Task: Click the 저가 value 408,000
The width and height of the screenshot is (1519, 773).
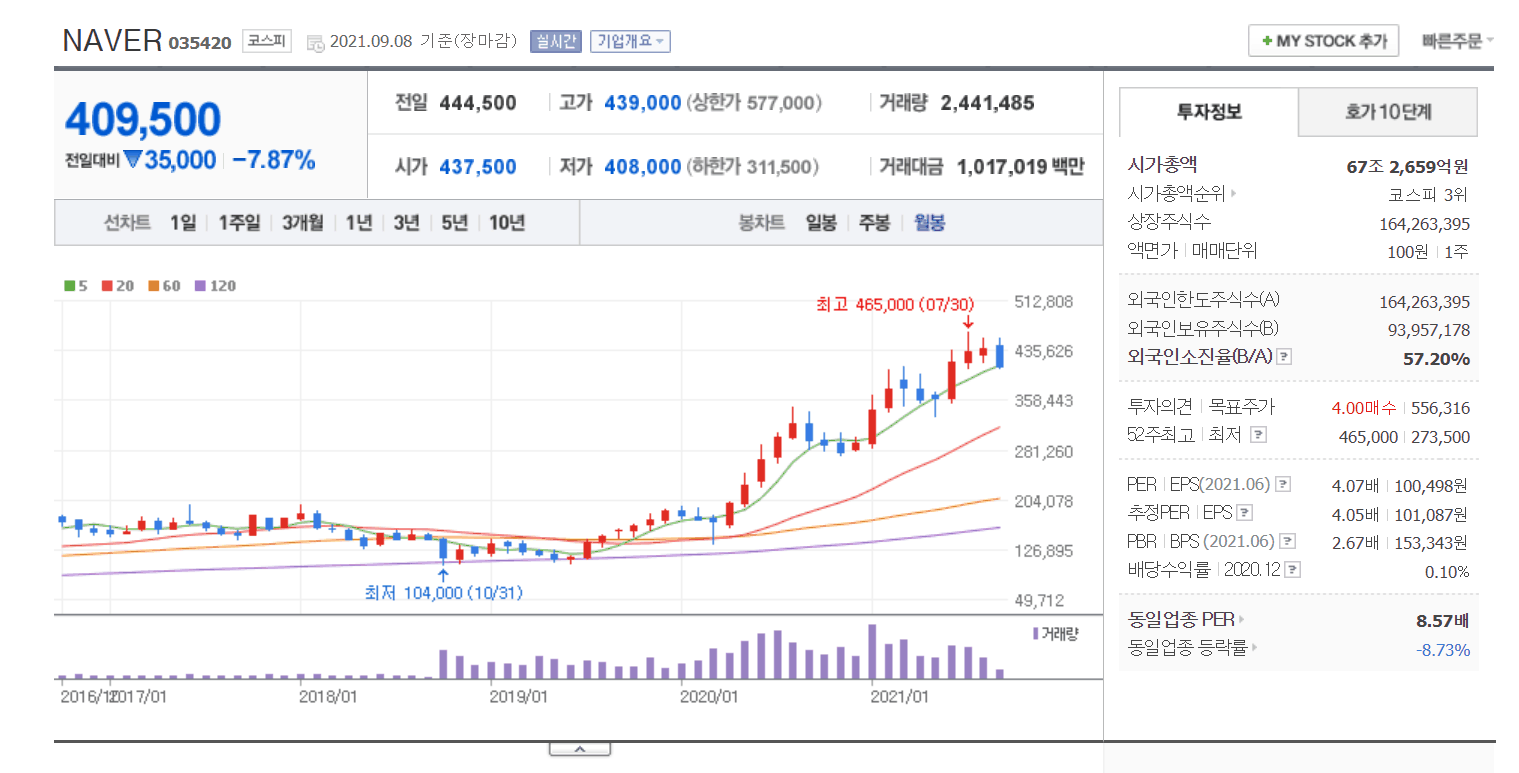Action: pyautogui.click(x=643, y=166)
